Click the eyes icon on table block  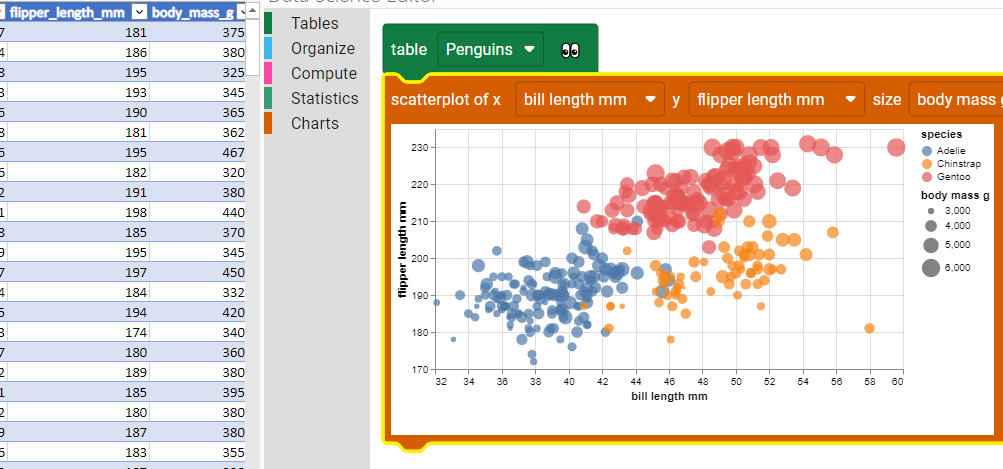click(571, 49)
